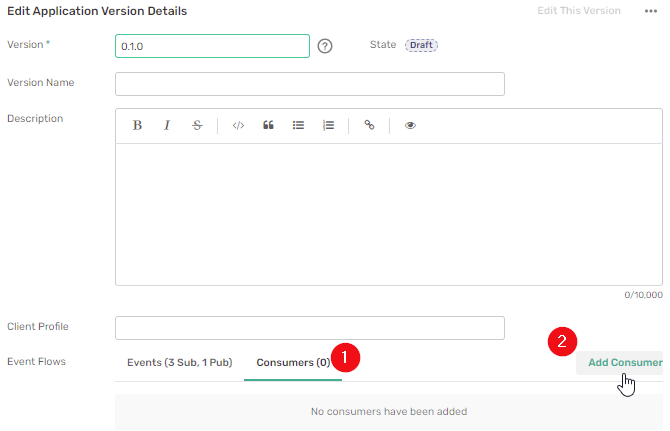Toggle bold formatting in description toolbar
The height and width of the screenshot is (431, 670).
(137, 126)
